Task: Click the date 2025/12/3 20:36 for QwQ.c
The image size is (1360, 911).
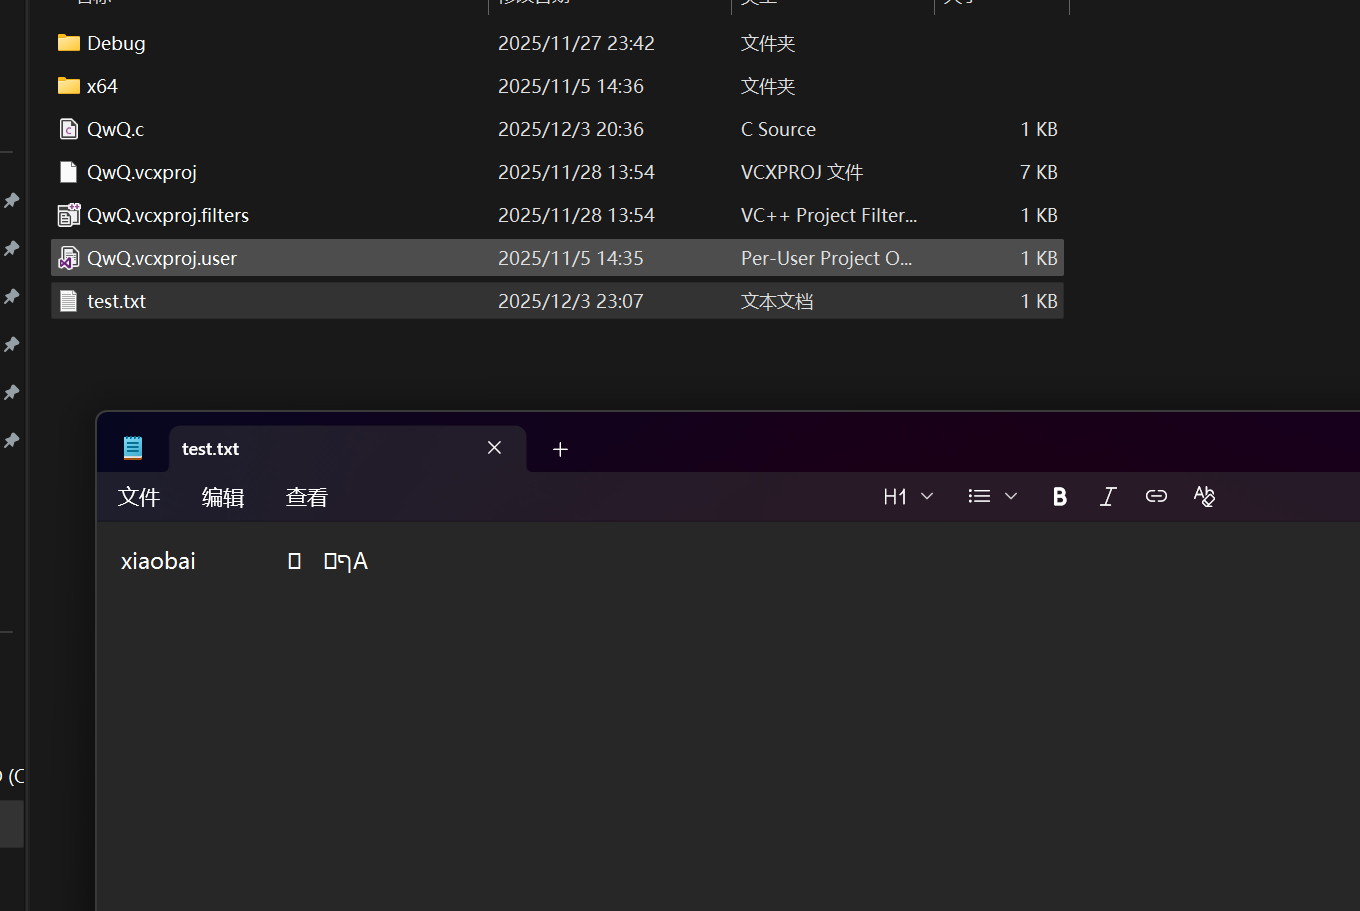Action: (x=571, y=129)
